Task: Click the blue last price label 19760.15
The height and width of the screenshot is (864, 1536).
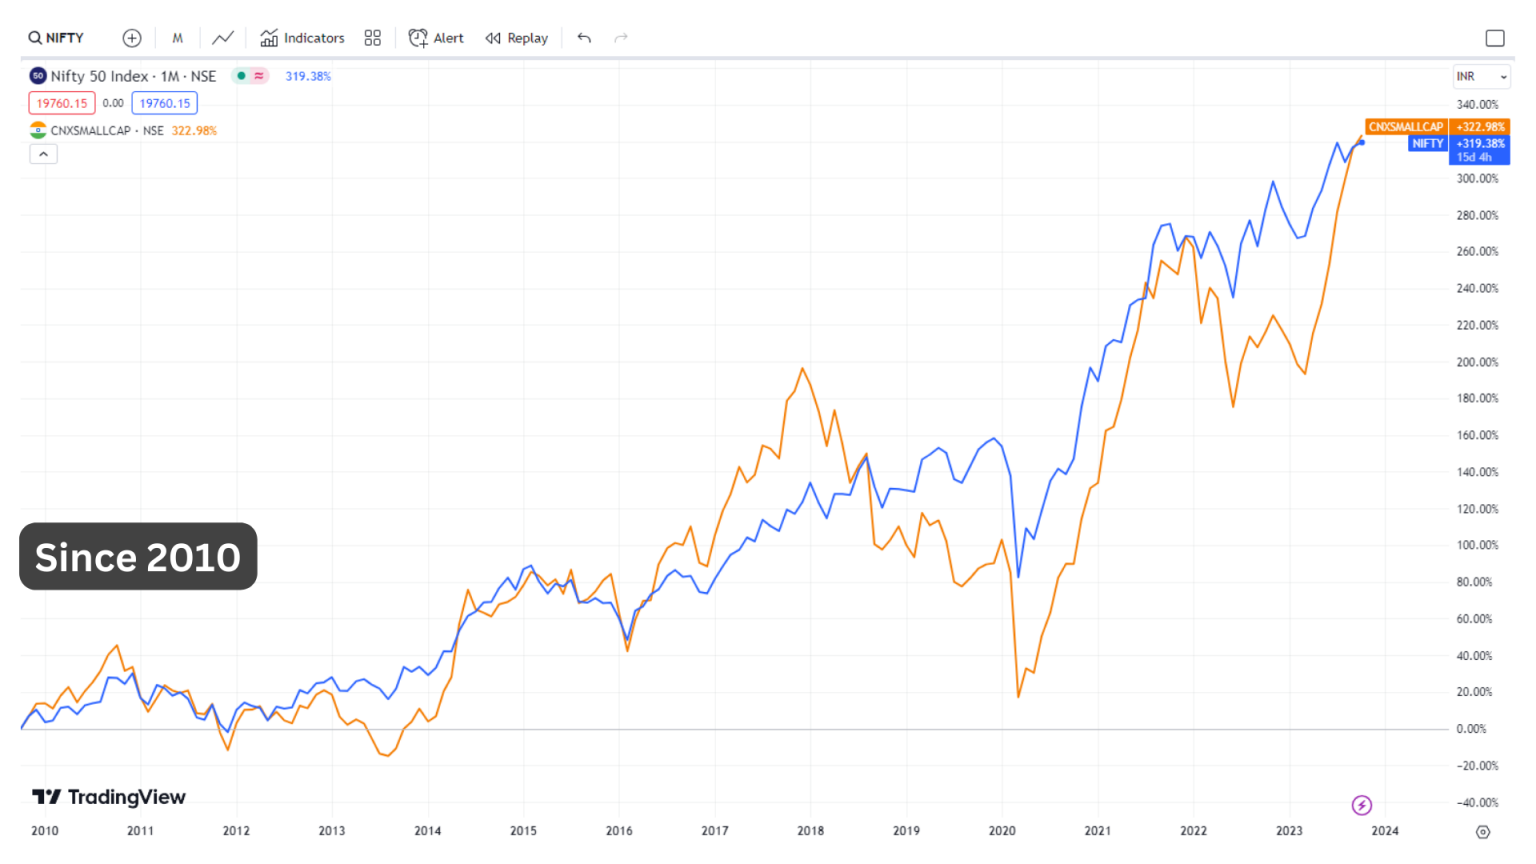Action: point(164,103)
